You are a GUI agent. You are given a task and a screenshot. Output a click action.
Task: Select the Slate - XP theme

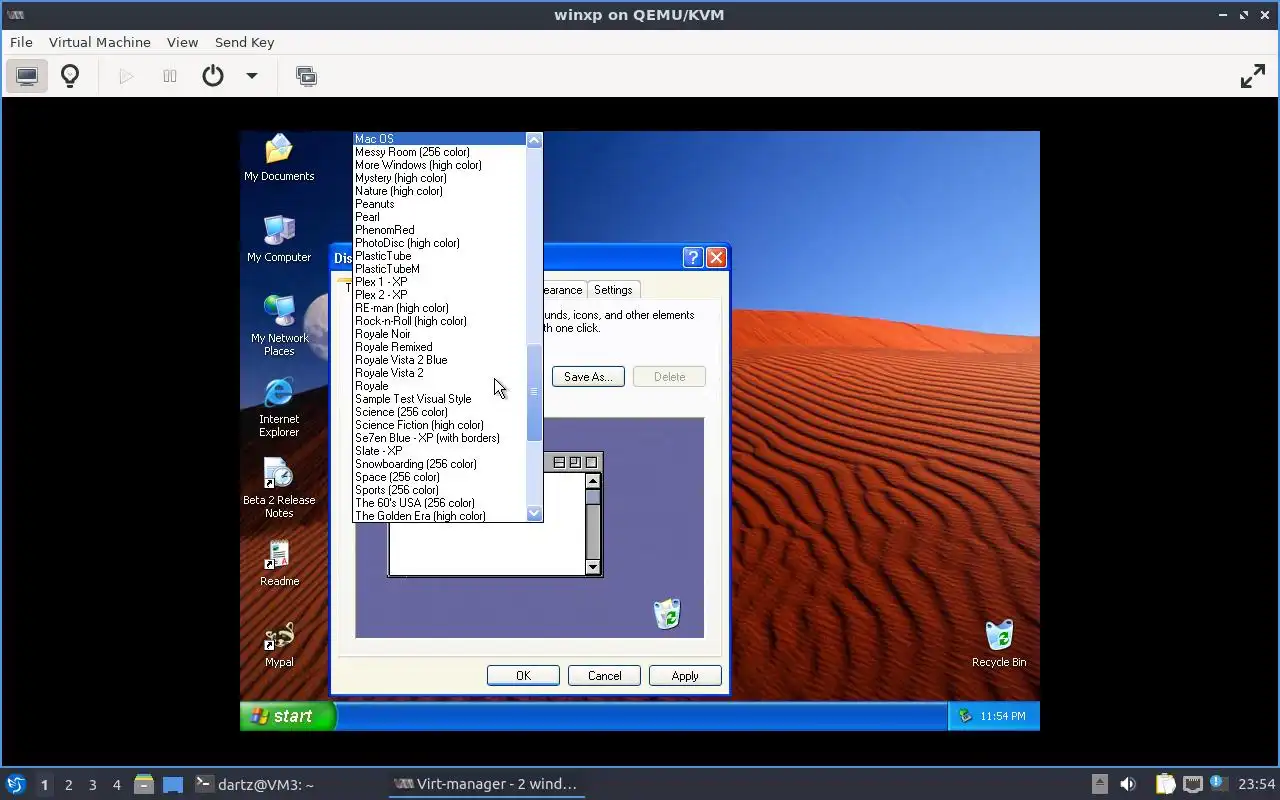[440, 451]
